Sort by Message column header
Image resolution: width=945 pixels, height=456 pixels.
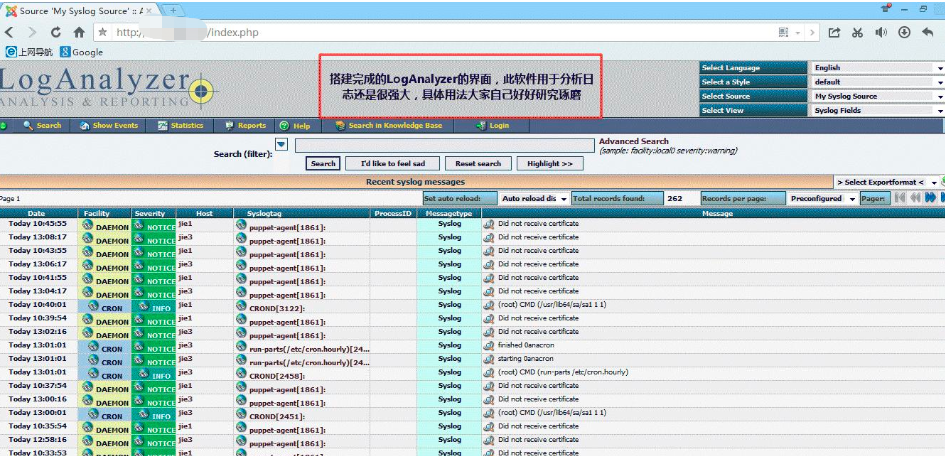pos(717,213)
